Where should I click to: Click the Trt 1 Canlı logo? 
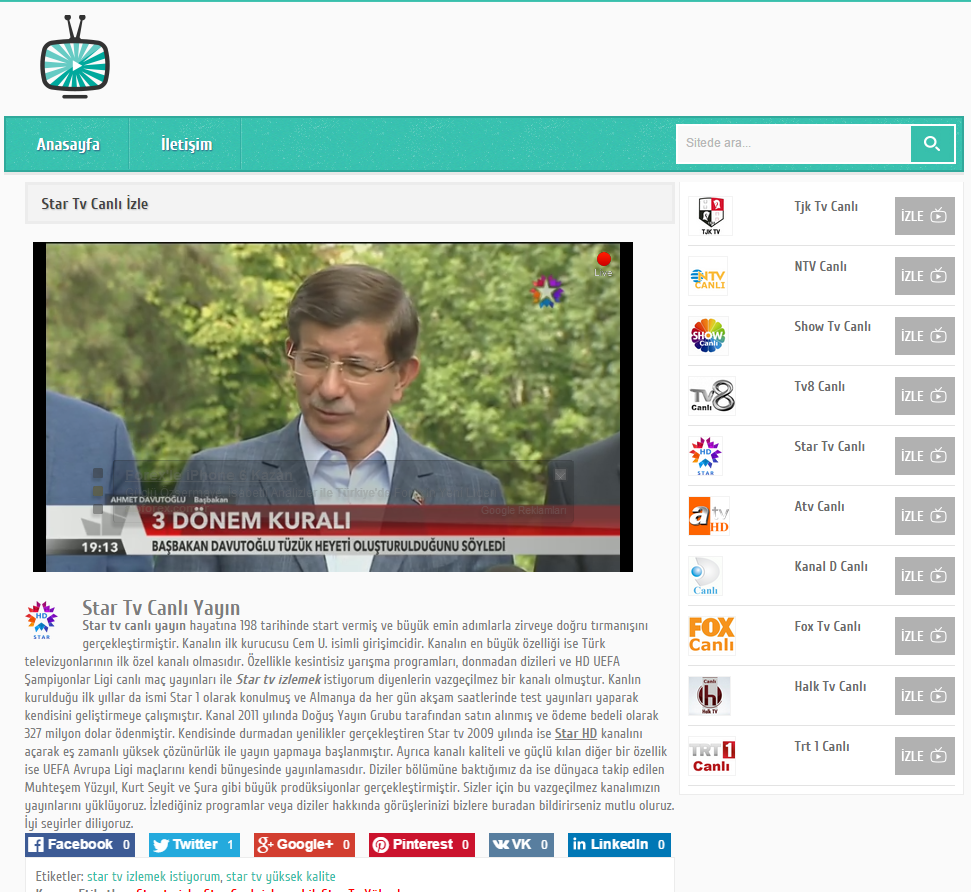(712, 756)
